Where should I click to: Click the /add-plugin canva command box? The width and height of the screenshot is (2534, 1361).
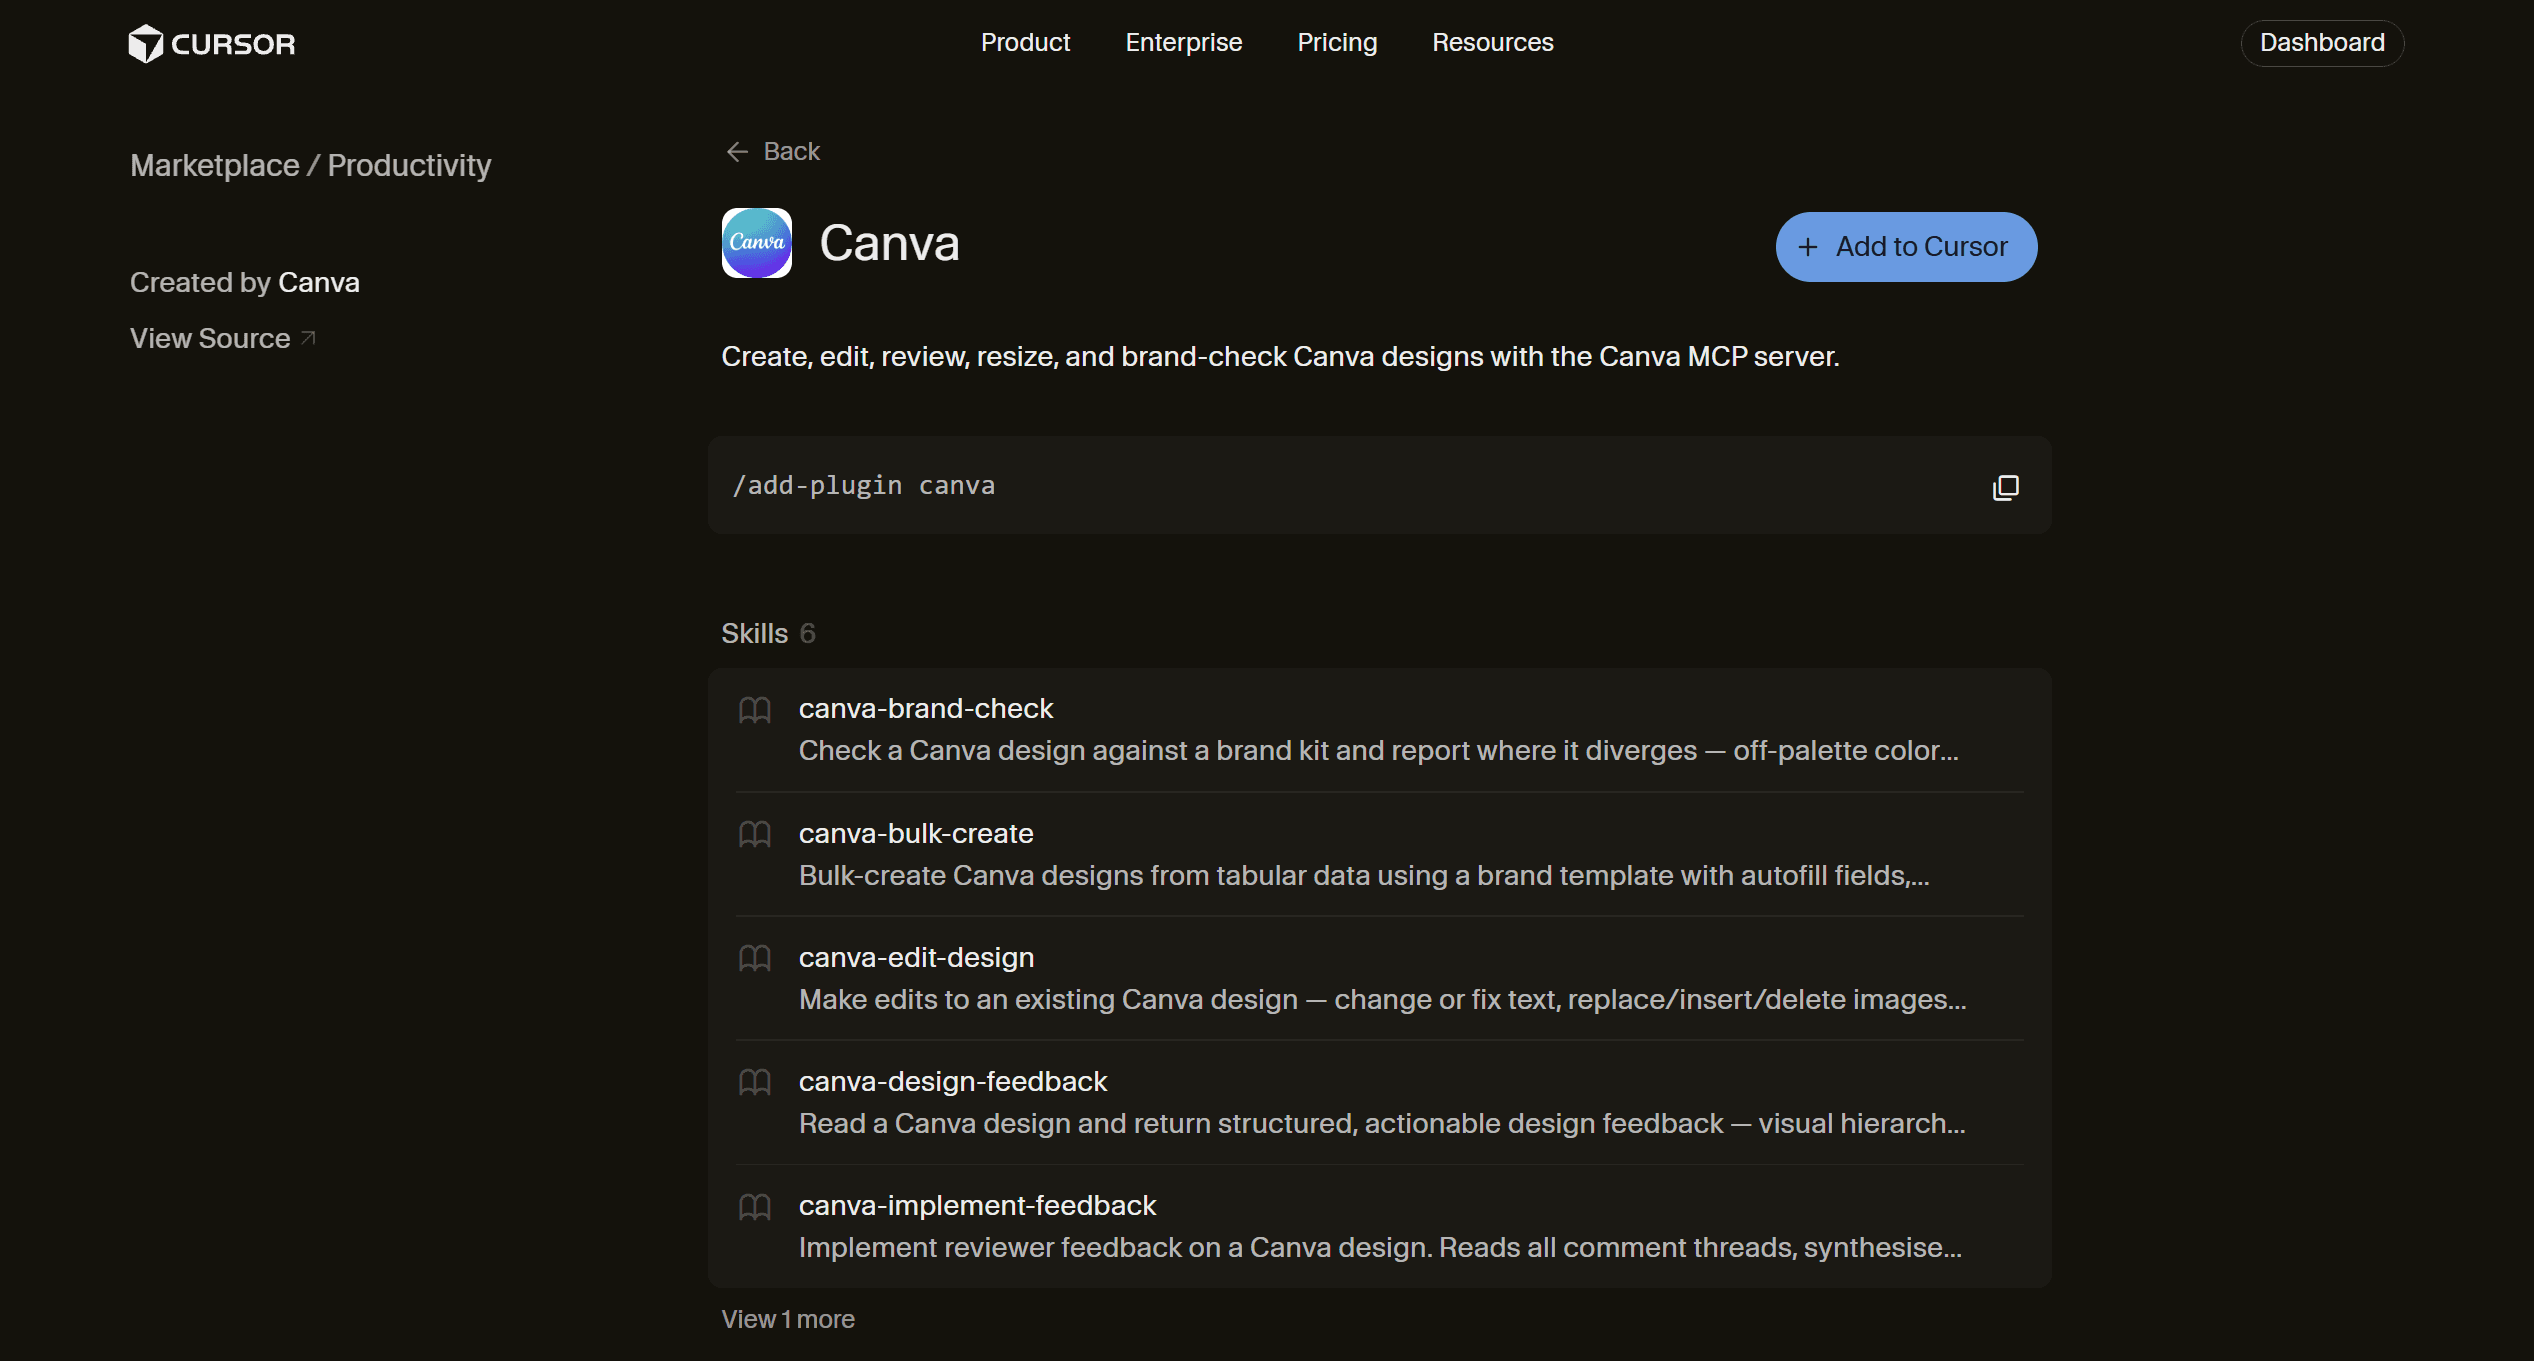pos(1379,486)
